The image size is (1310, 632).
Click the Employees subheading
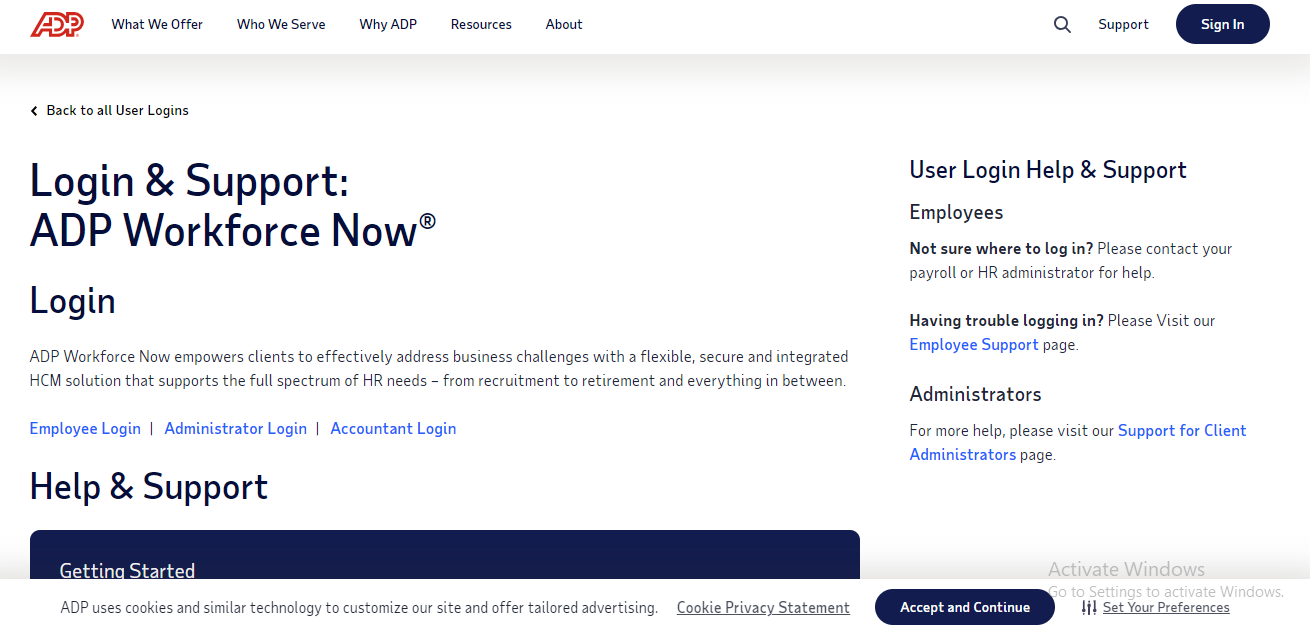956,212
